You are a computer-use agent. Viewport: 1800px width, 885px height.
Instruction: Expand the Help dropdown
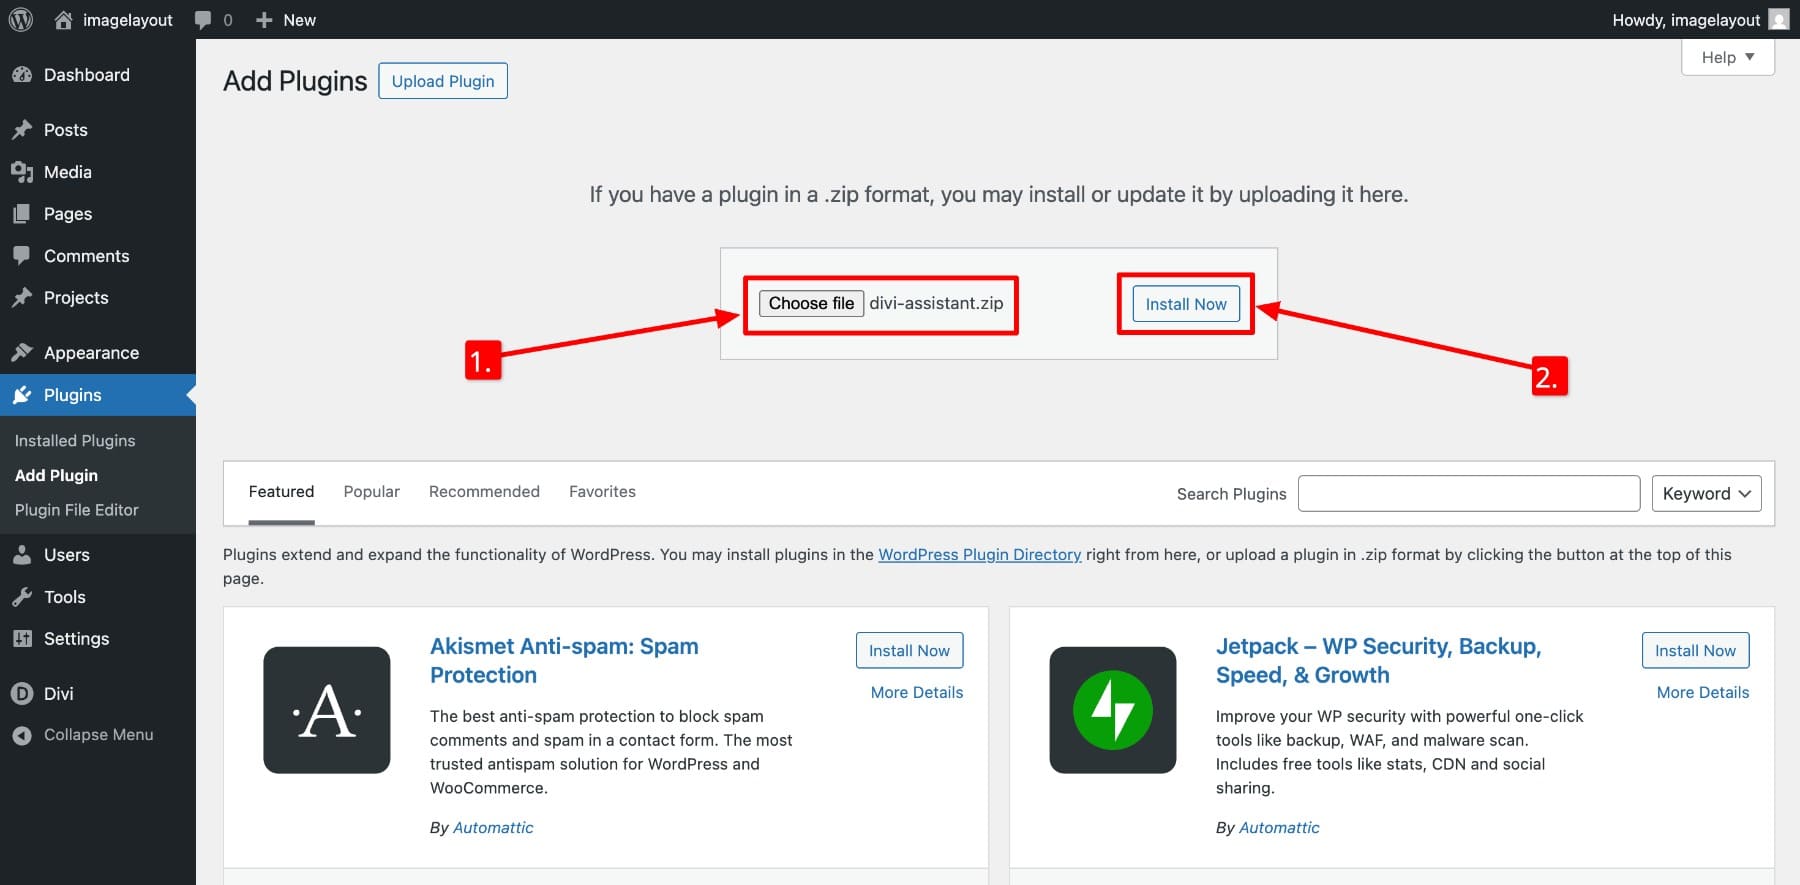pyautogui.click(x=1728, y=57)
